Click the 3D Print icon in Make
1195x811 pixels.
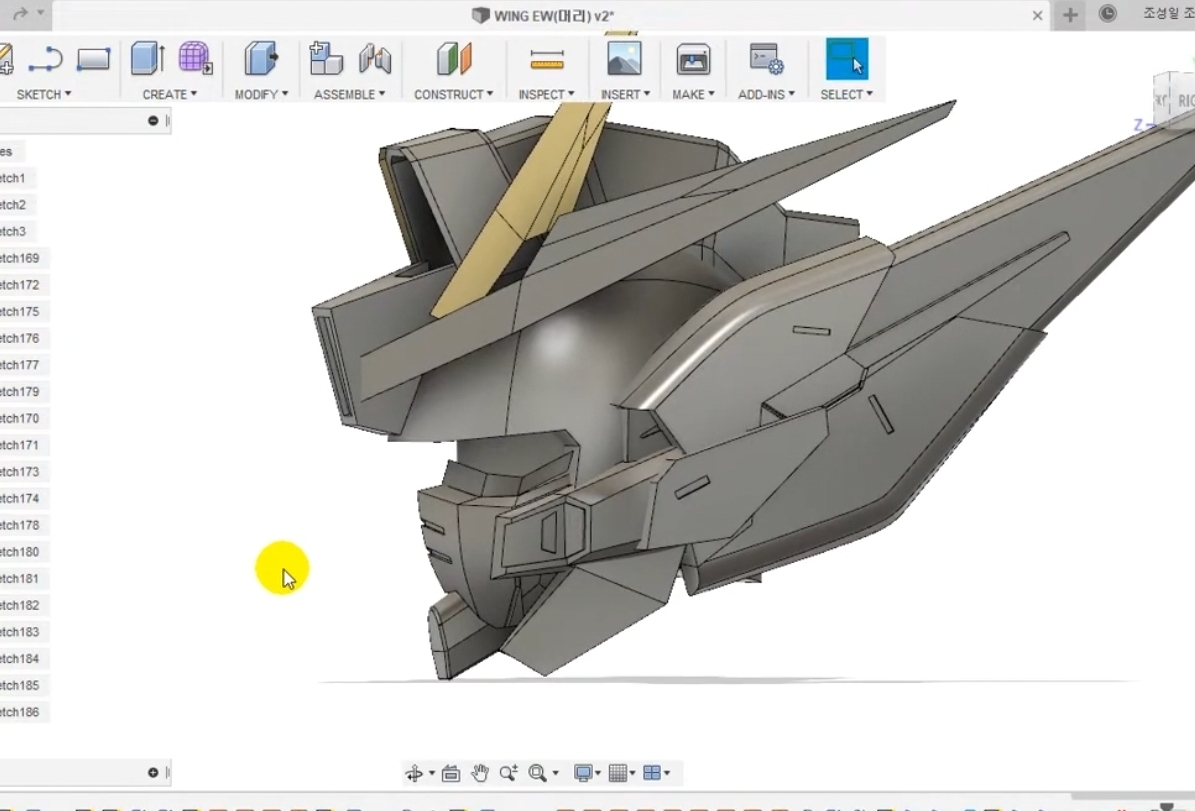coord(693,59)
